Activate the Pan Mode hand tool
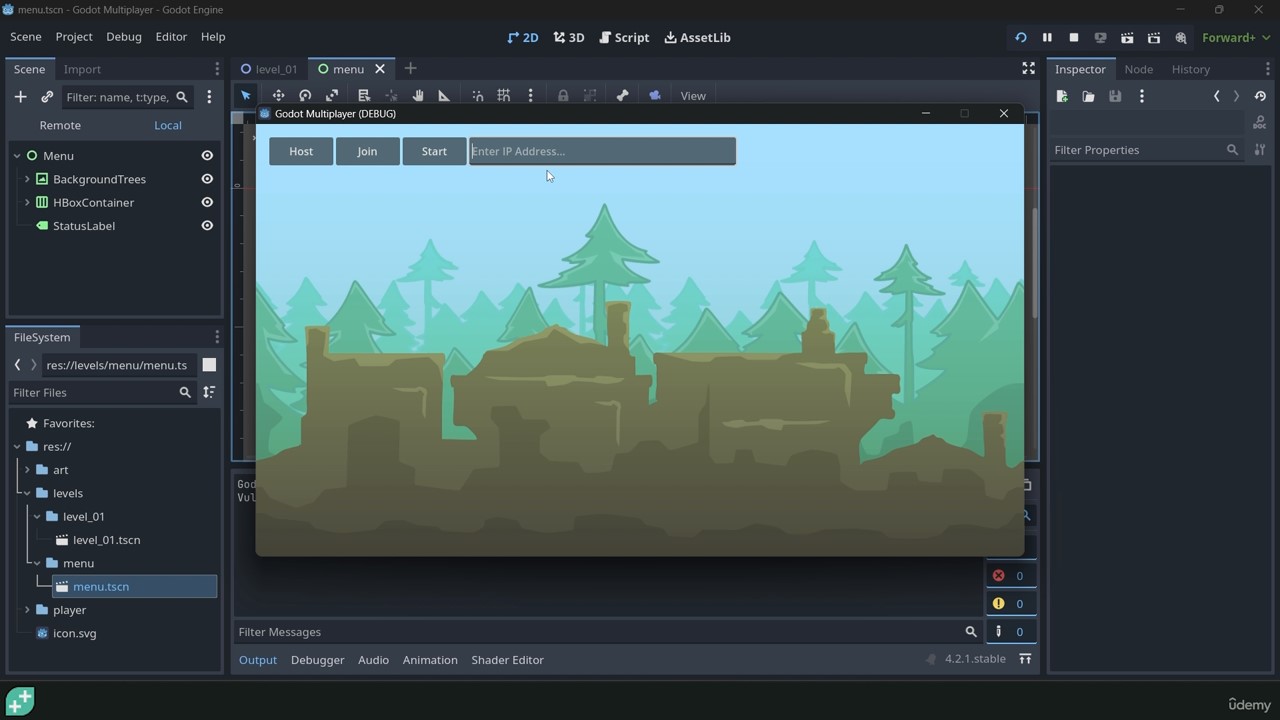Viewport: 1280px width, 720px height. (x=418, y=96)
